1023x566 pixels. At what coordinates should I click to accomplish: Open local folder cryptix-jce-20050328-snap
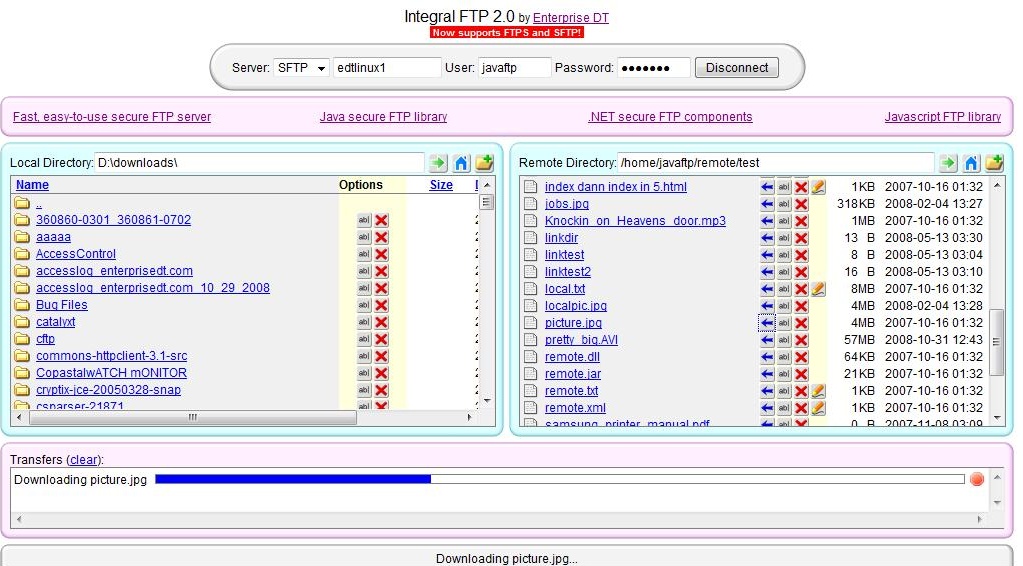(108, 390)
